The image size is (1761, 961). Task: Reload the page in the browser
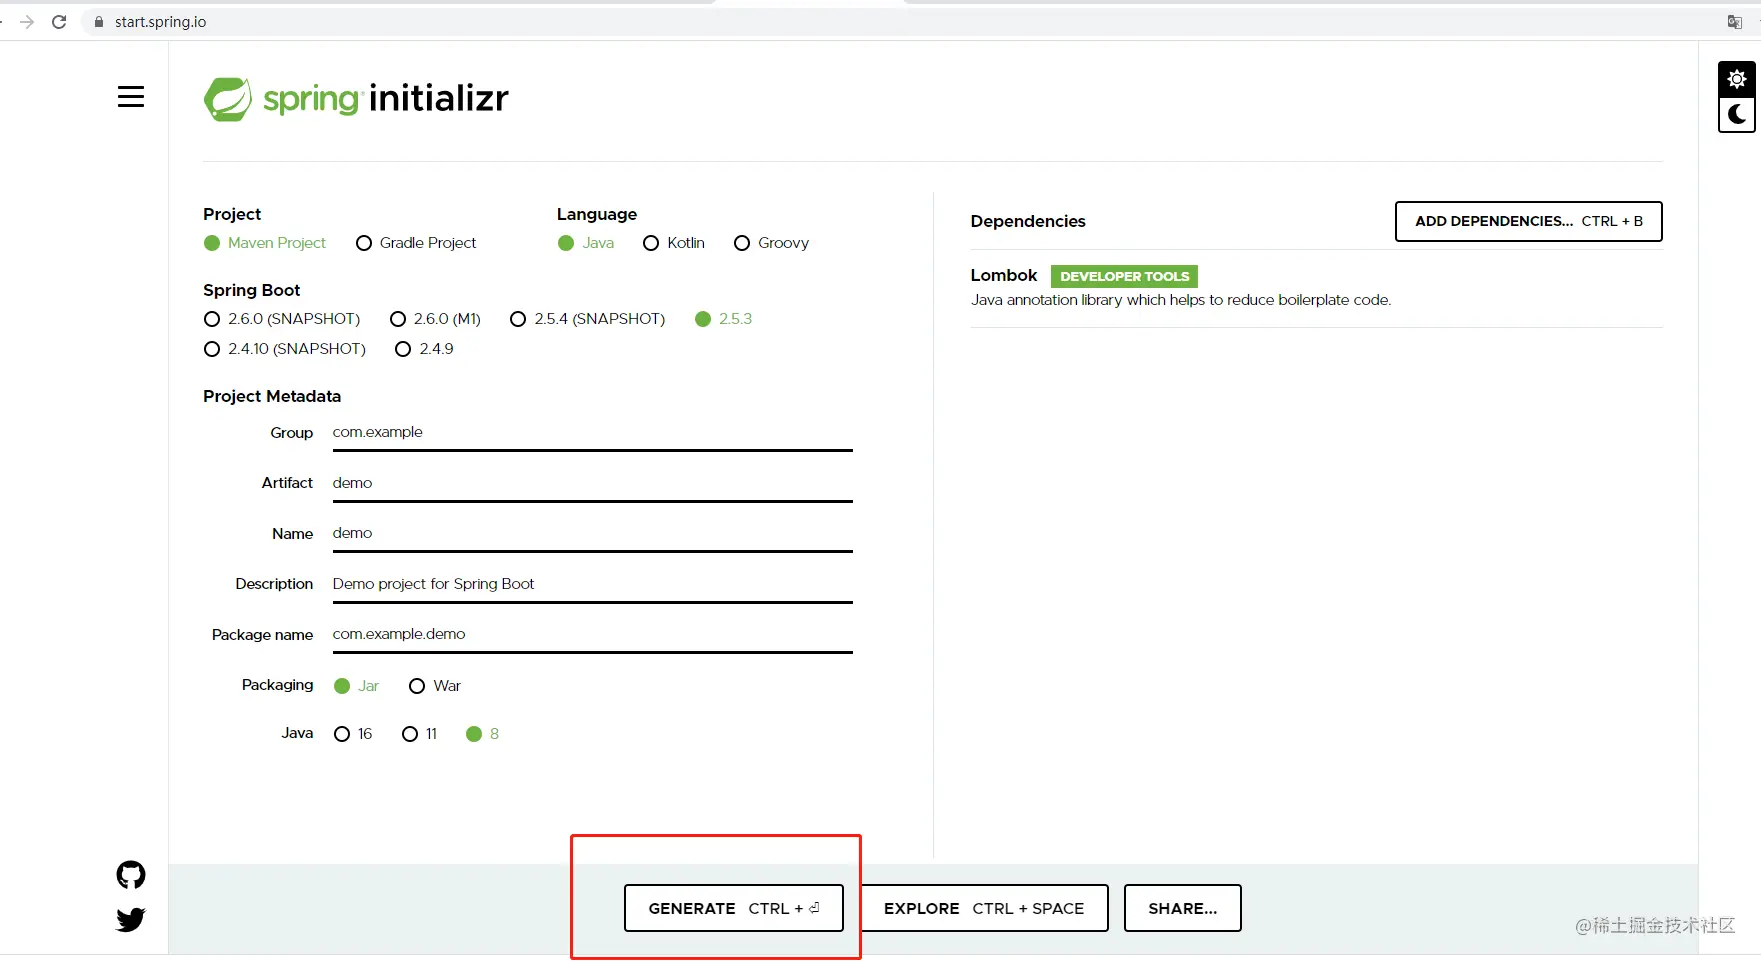(x=59, y=22)
